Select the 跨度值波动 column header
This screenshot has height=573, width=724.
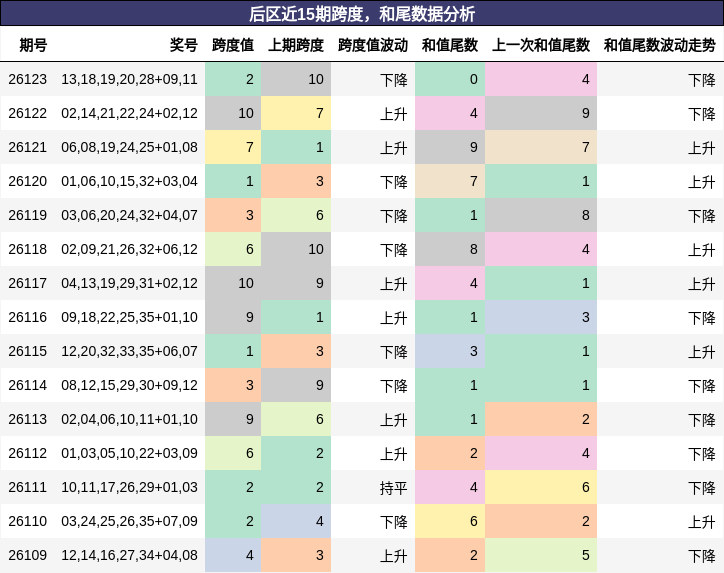coord(373,45)
